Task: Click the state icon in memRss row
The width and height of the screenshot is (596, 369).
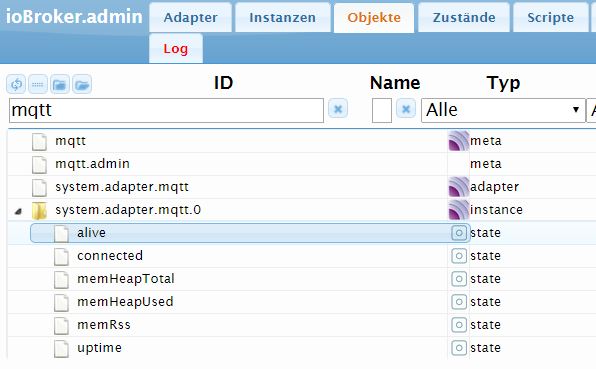Action: point(459,325)
